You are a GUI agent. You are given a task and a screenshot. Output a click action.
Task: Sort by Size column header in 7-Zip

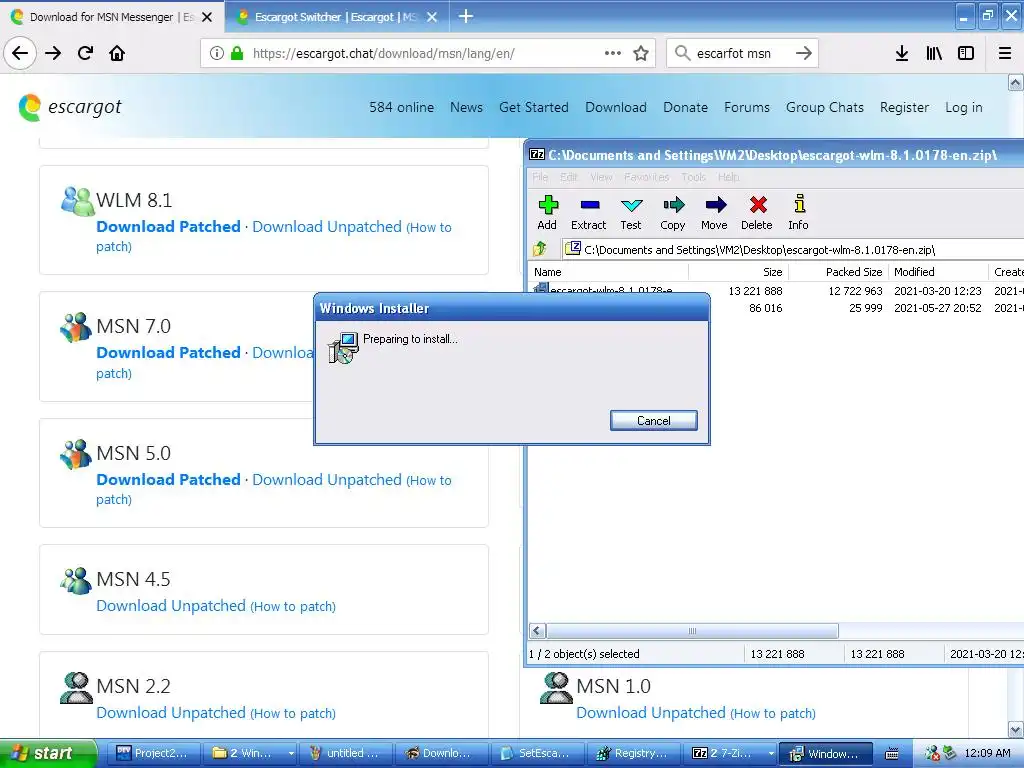[739, 272]
